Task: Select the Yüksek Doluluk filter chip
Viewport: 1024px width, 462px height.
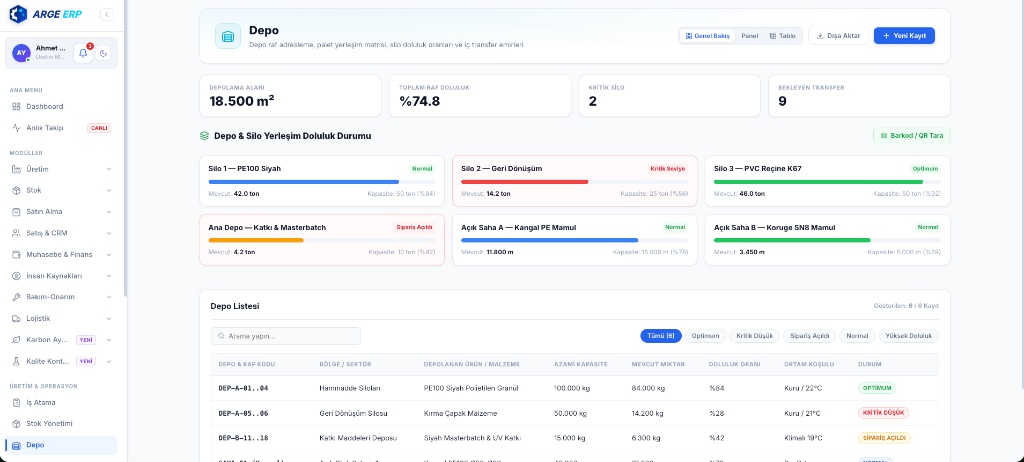Action: click(x=908, y=336)
